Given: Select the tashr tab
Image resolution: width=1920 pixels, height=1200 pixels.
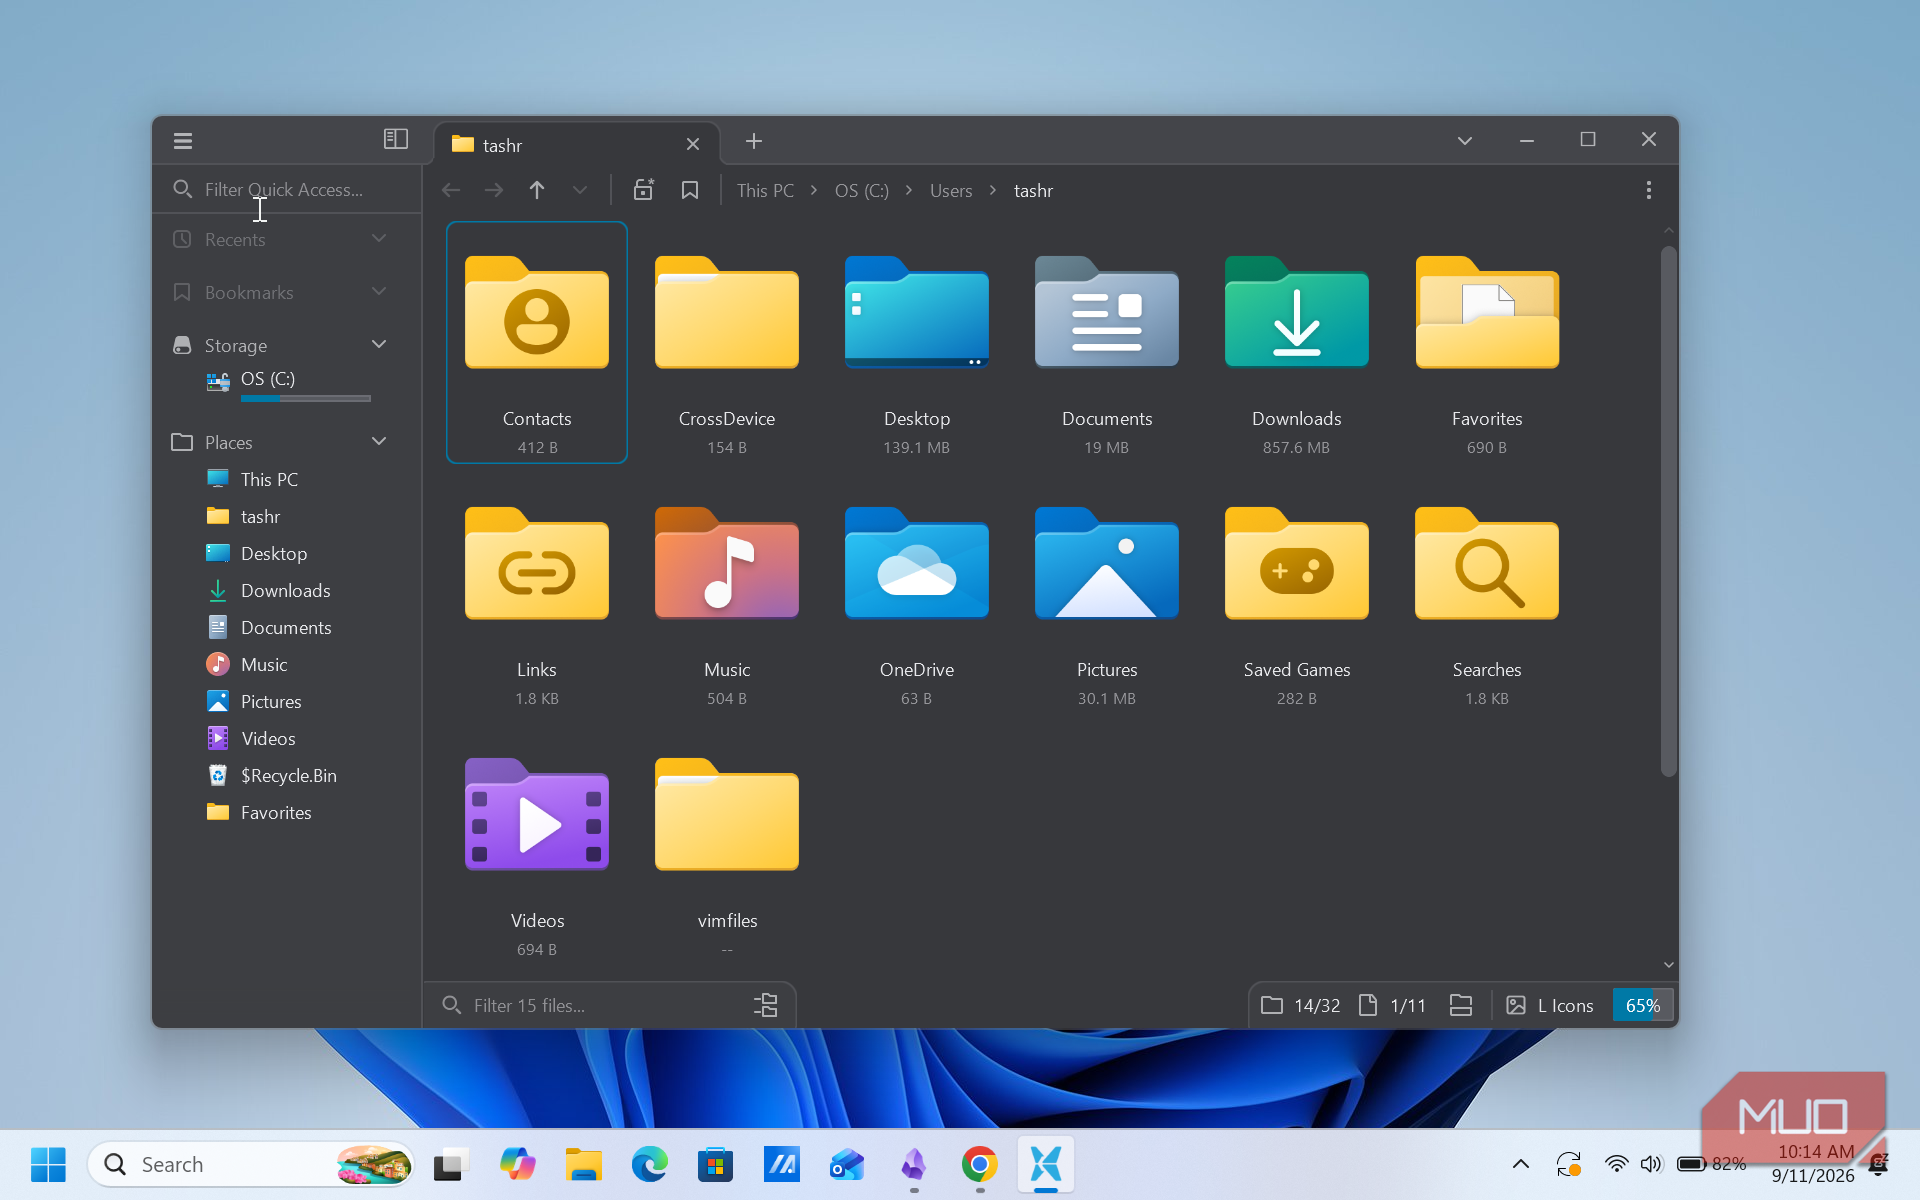Looking at the screenshot, I should tap(577, 145).
